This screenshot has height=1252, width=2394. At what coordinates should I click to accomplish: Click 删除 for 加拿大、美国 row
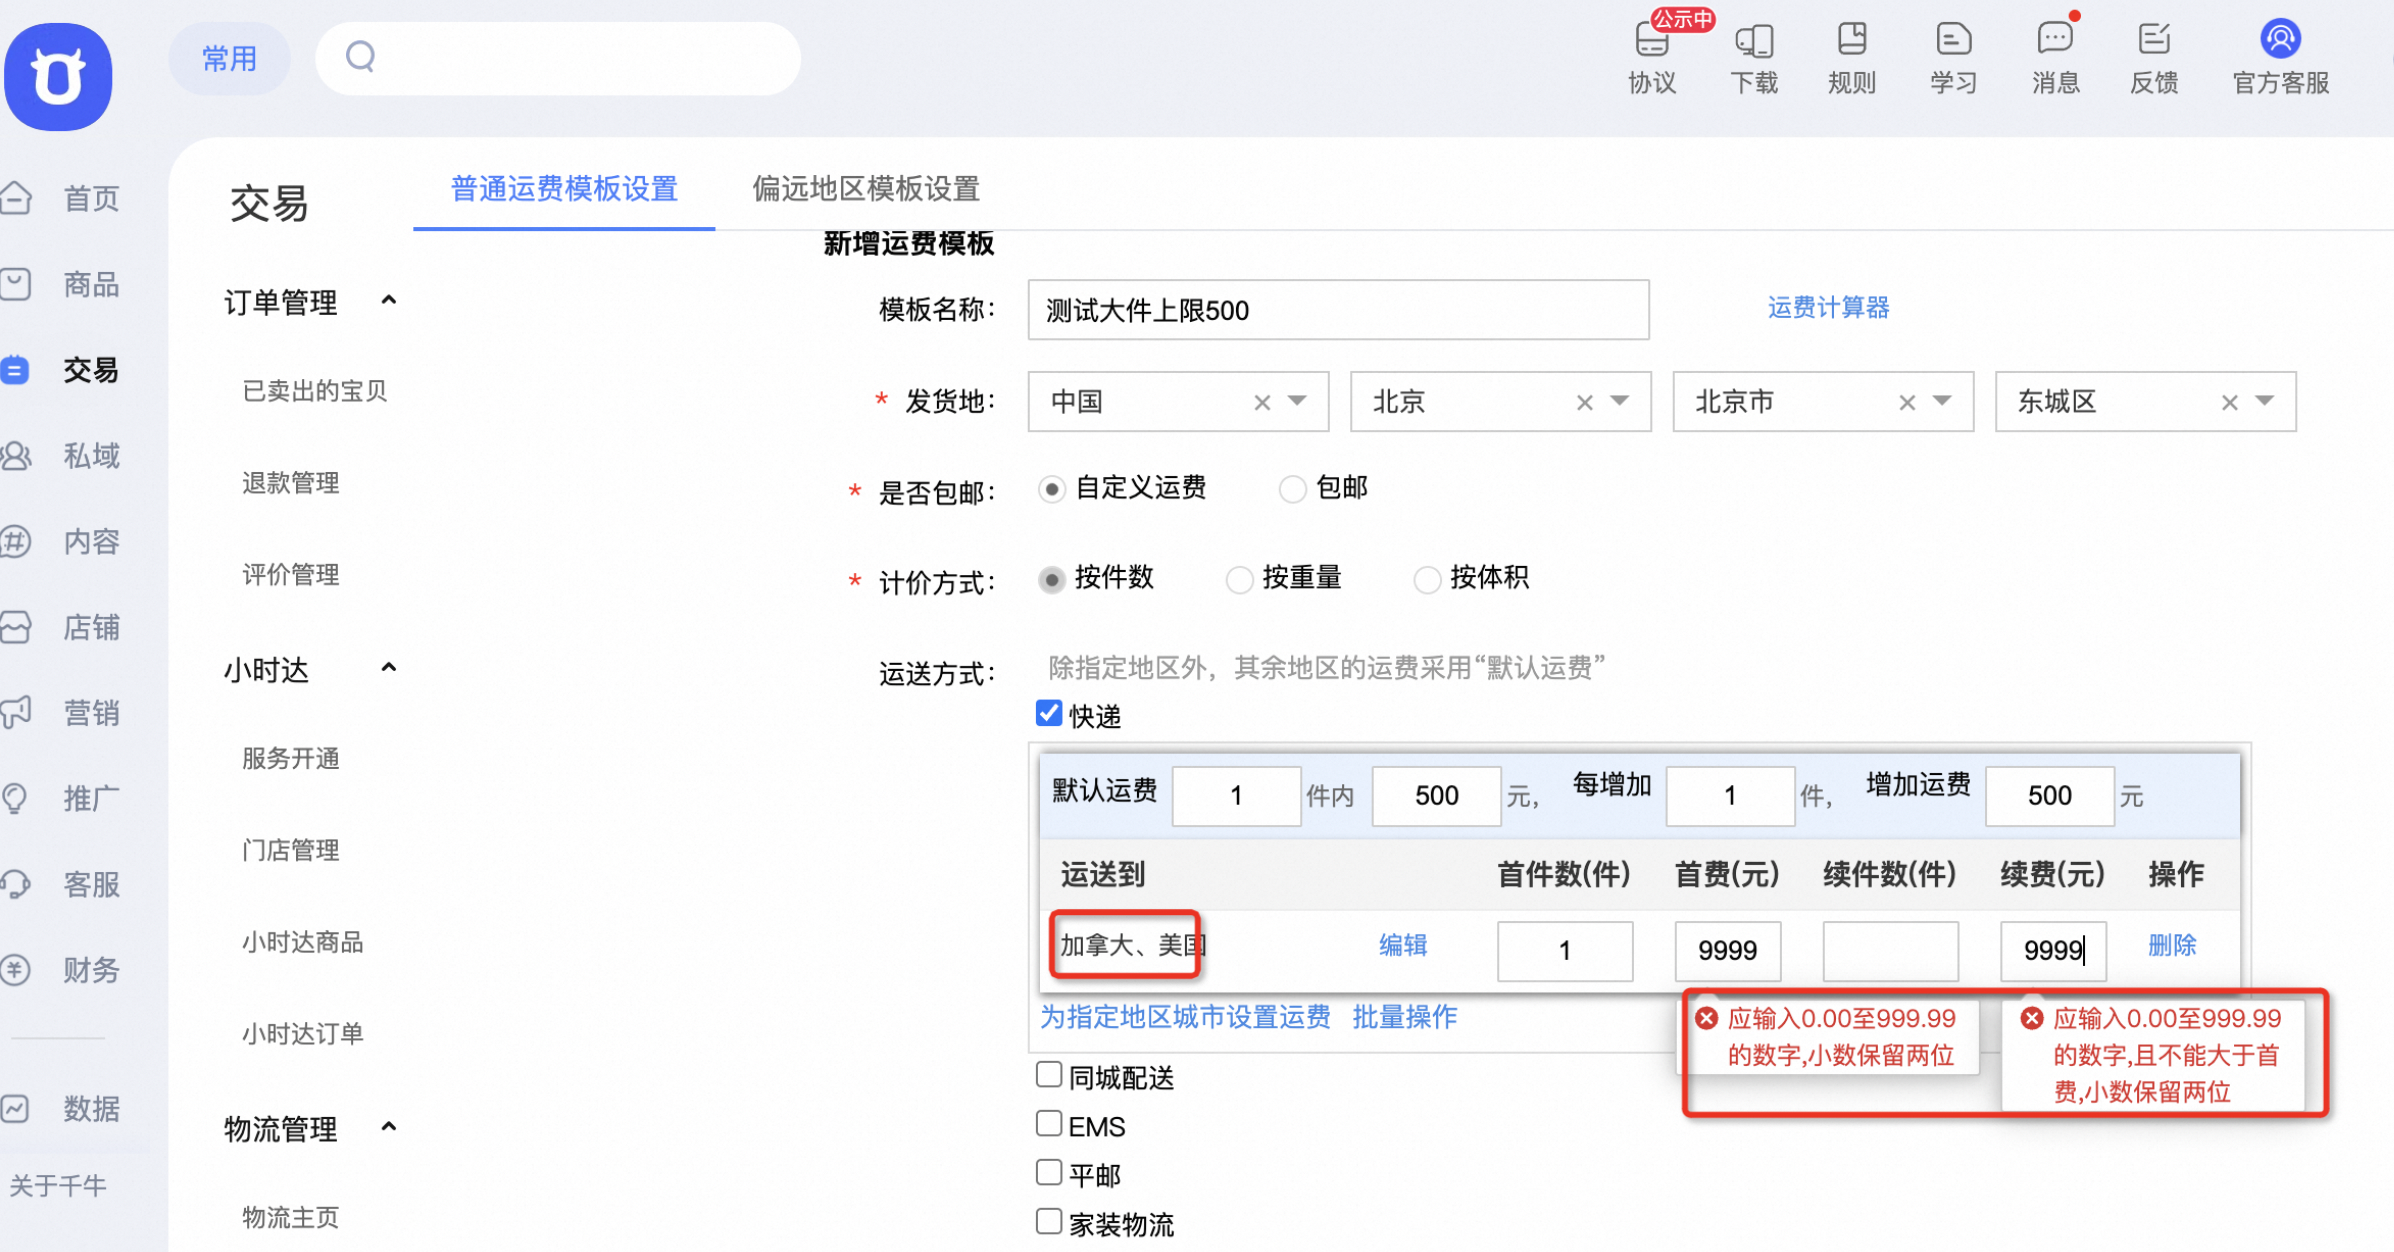(2172, 945)
